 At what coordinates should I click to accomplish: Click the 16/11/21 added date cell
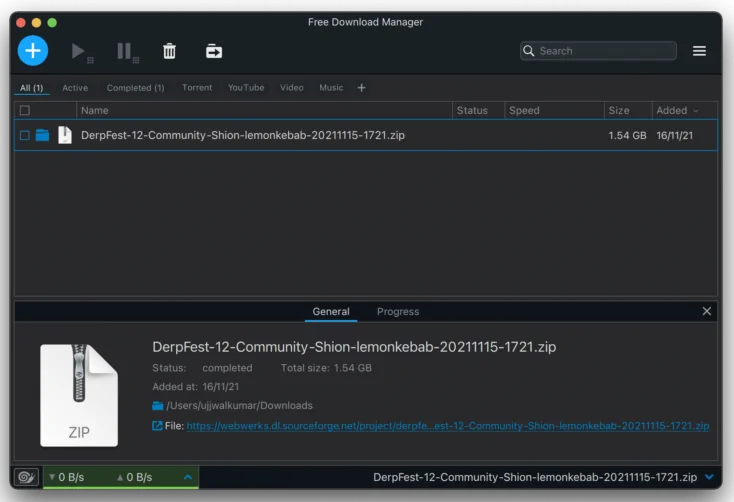click(675, 135)
